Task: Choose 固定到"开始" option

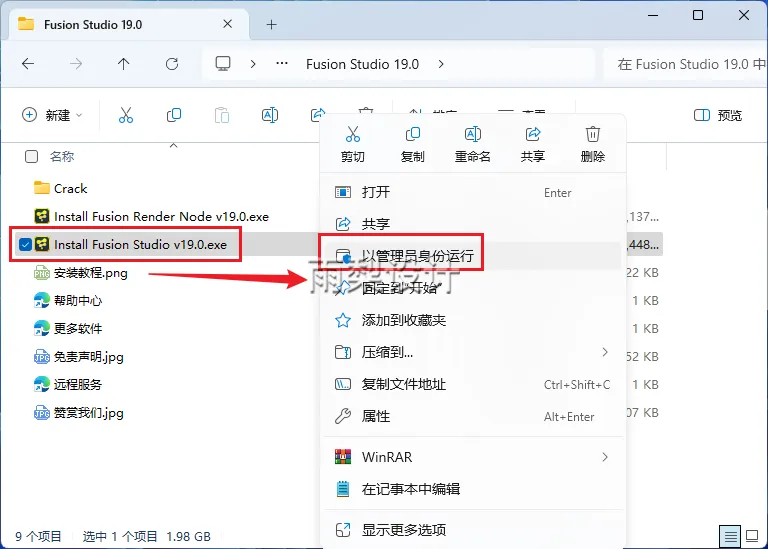Action: click(x=473, y=288)
